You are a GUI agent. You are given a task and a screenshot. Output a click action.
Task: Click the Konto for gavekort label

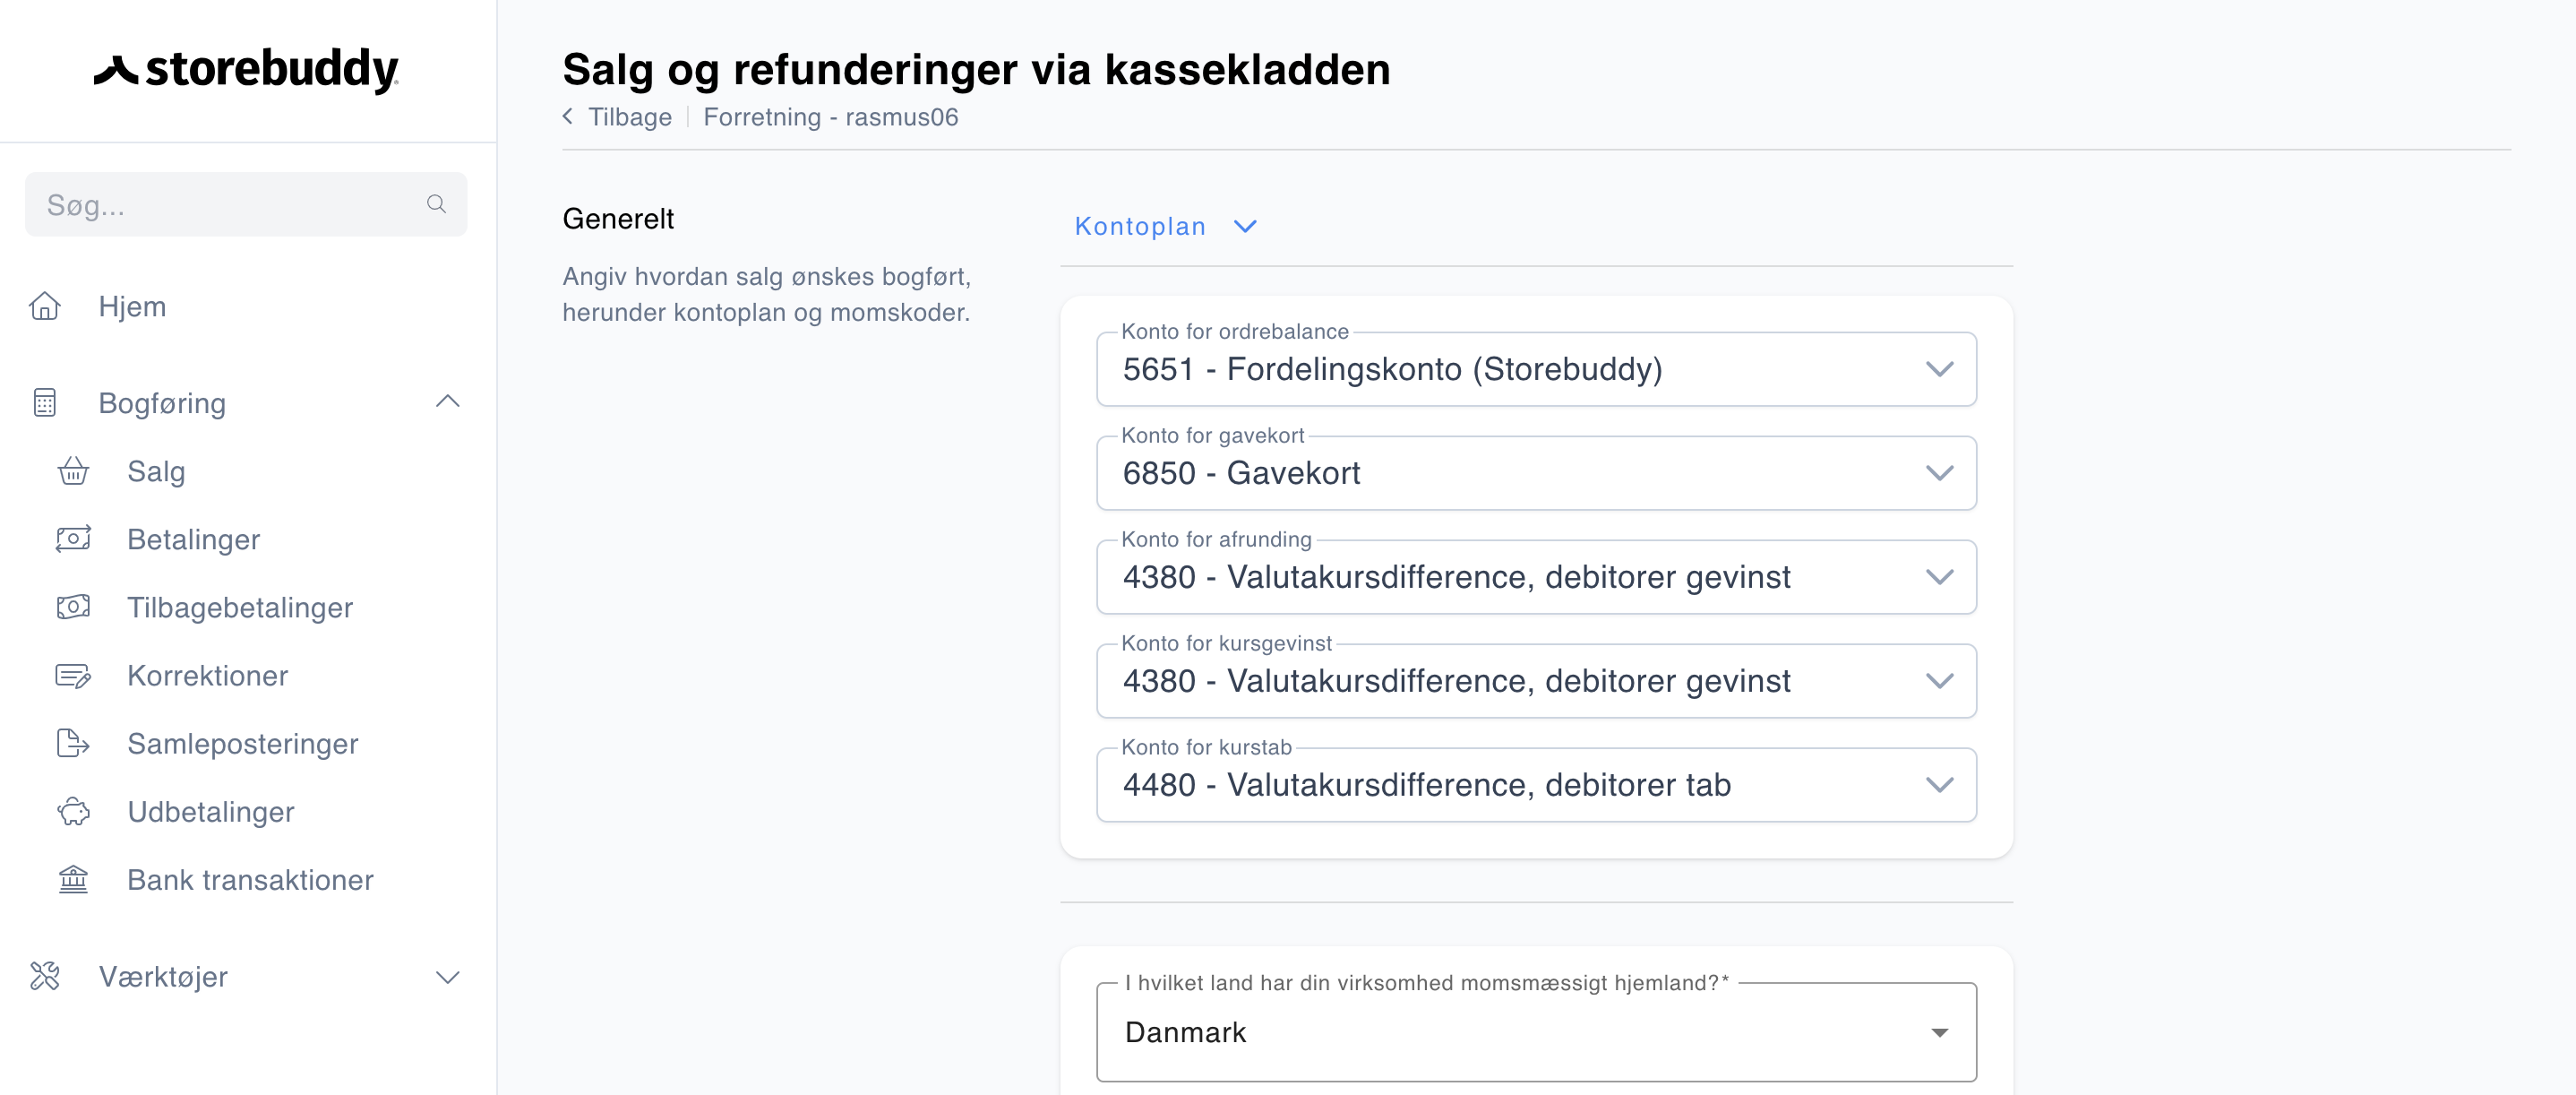point(1212,436)
